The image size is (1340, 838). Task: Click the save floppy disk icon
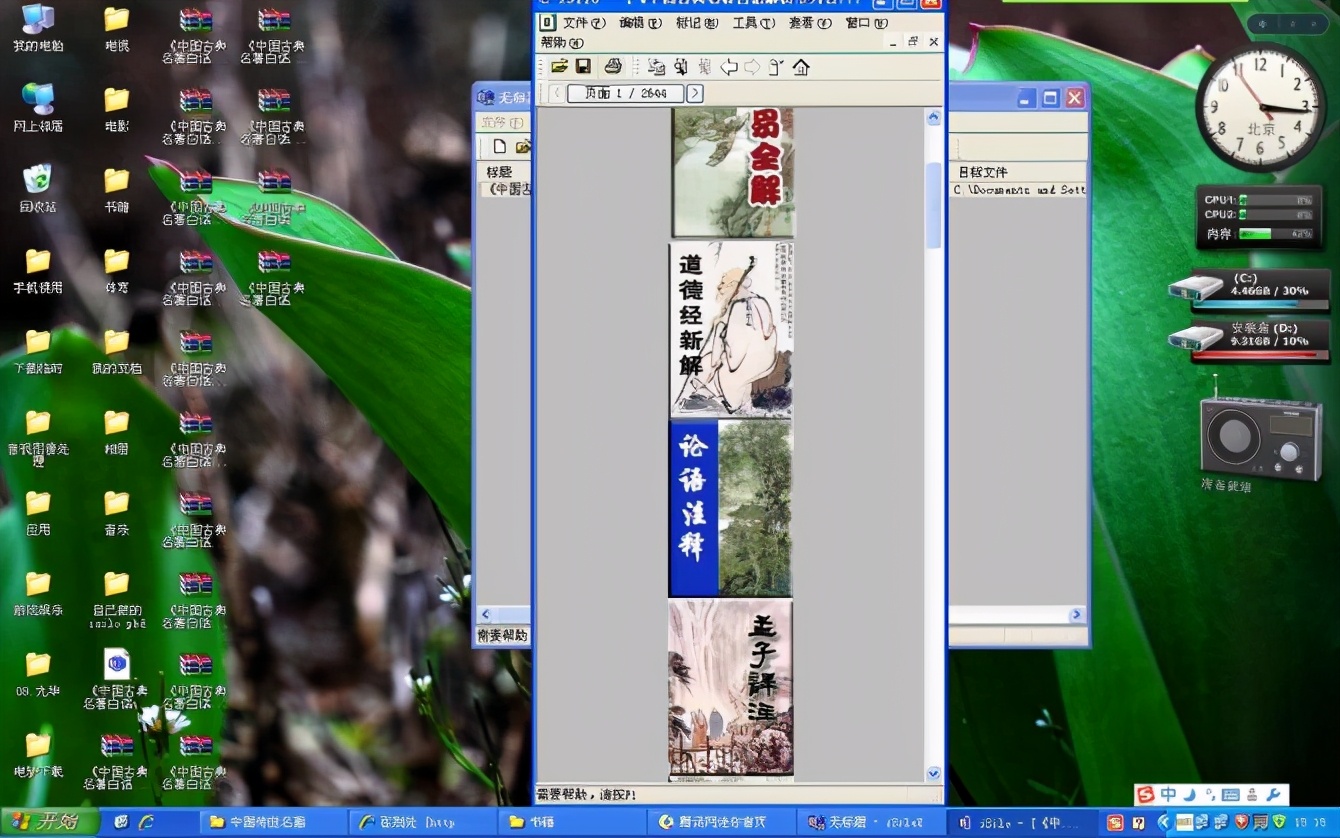click(583, 67)
